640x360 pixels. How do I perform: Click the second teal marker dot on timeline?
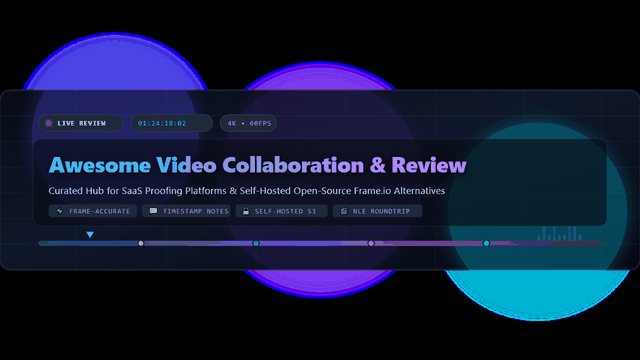[256, 243]
